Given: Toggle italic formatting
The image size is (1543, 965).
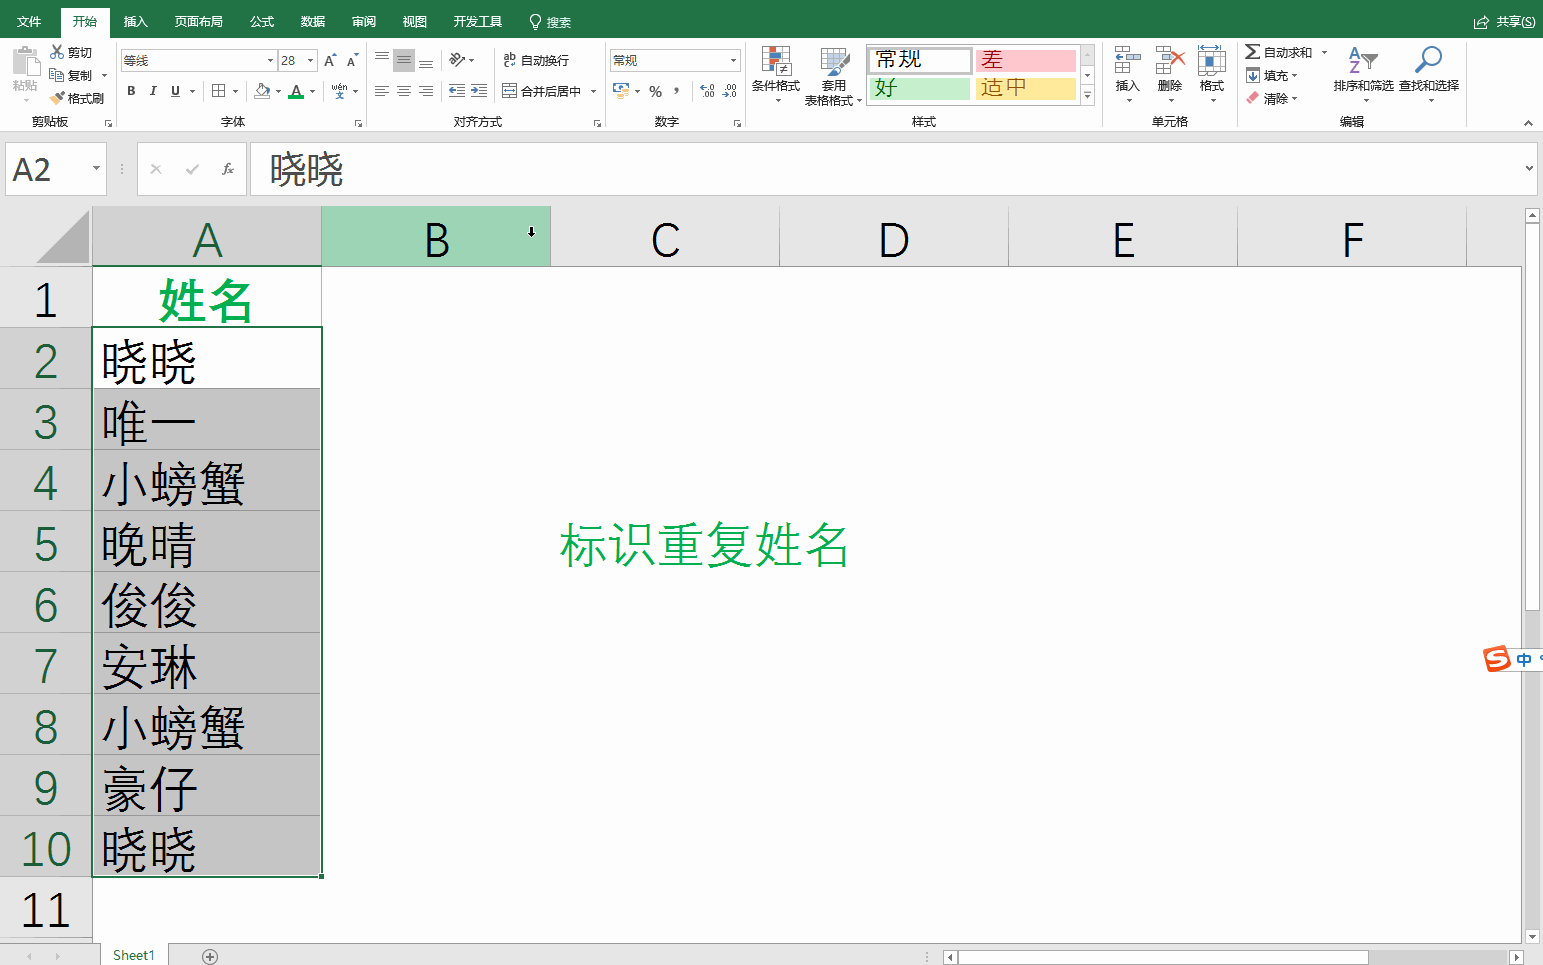Looking at the screenshot, I should (x=153, y=91).
